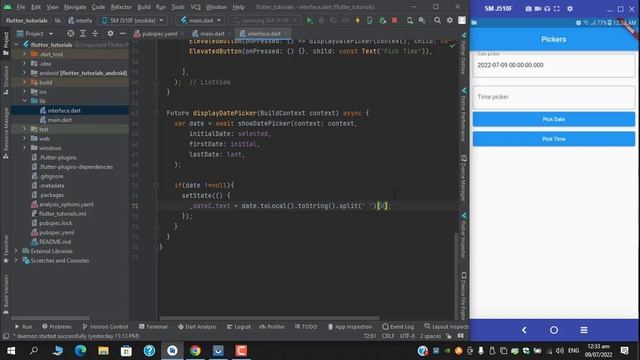The height and width of the screenshot is (360, 640).
Task: Click the editor horizontal scrollbar
Action: (x=269, y=318)
